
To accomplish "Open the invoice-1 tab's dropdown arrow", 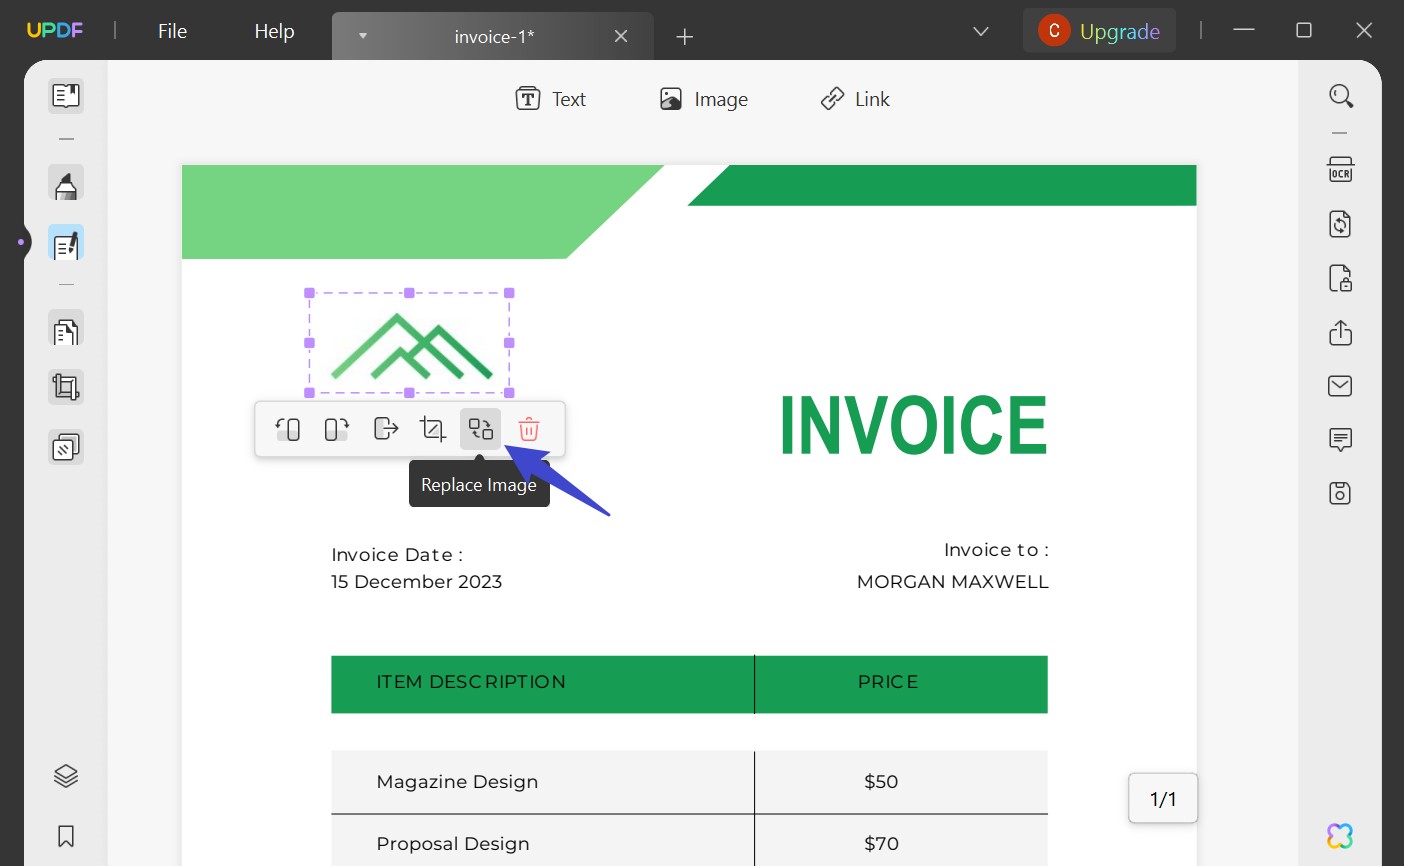I will [362, 36].
